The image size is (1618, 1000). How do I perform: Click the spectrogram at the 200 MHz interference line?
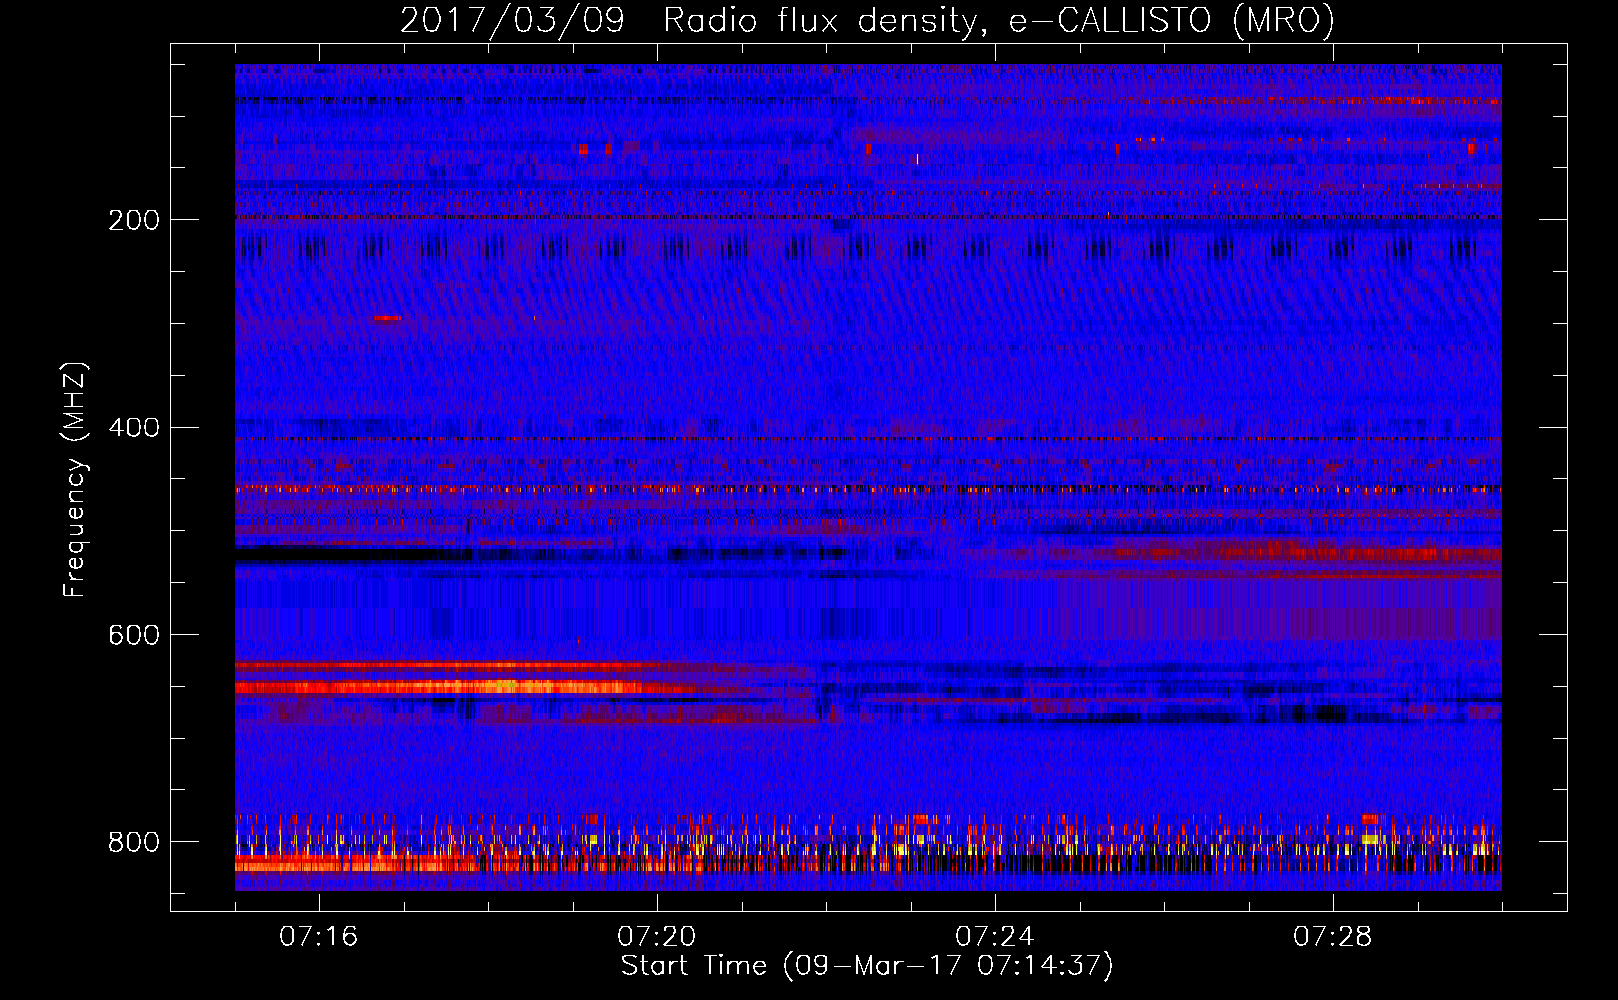point(868,217)
